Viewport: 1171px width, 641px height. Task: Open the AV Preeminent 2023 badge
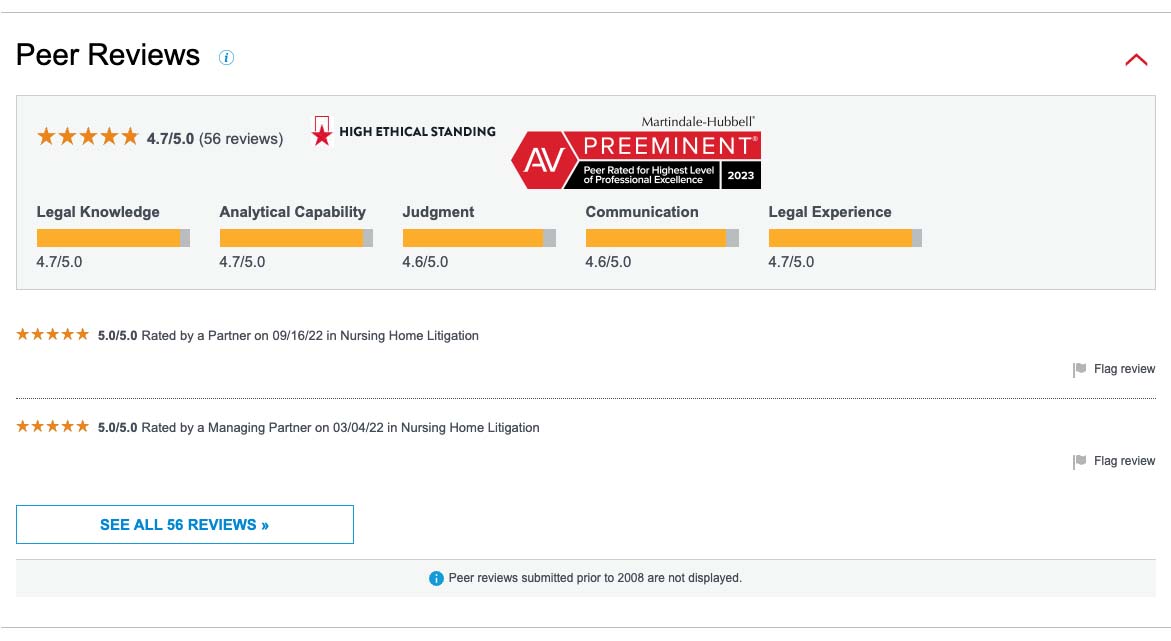tap(636, 152)
